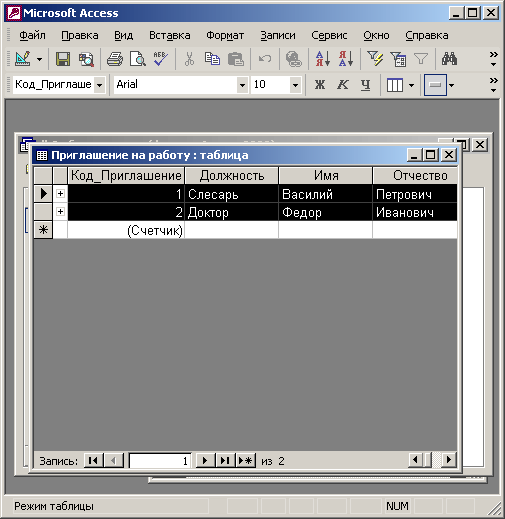
Task: Open the Код_Приглаше field selector dropdown
Action: point(99,85)
